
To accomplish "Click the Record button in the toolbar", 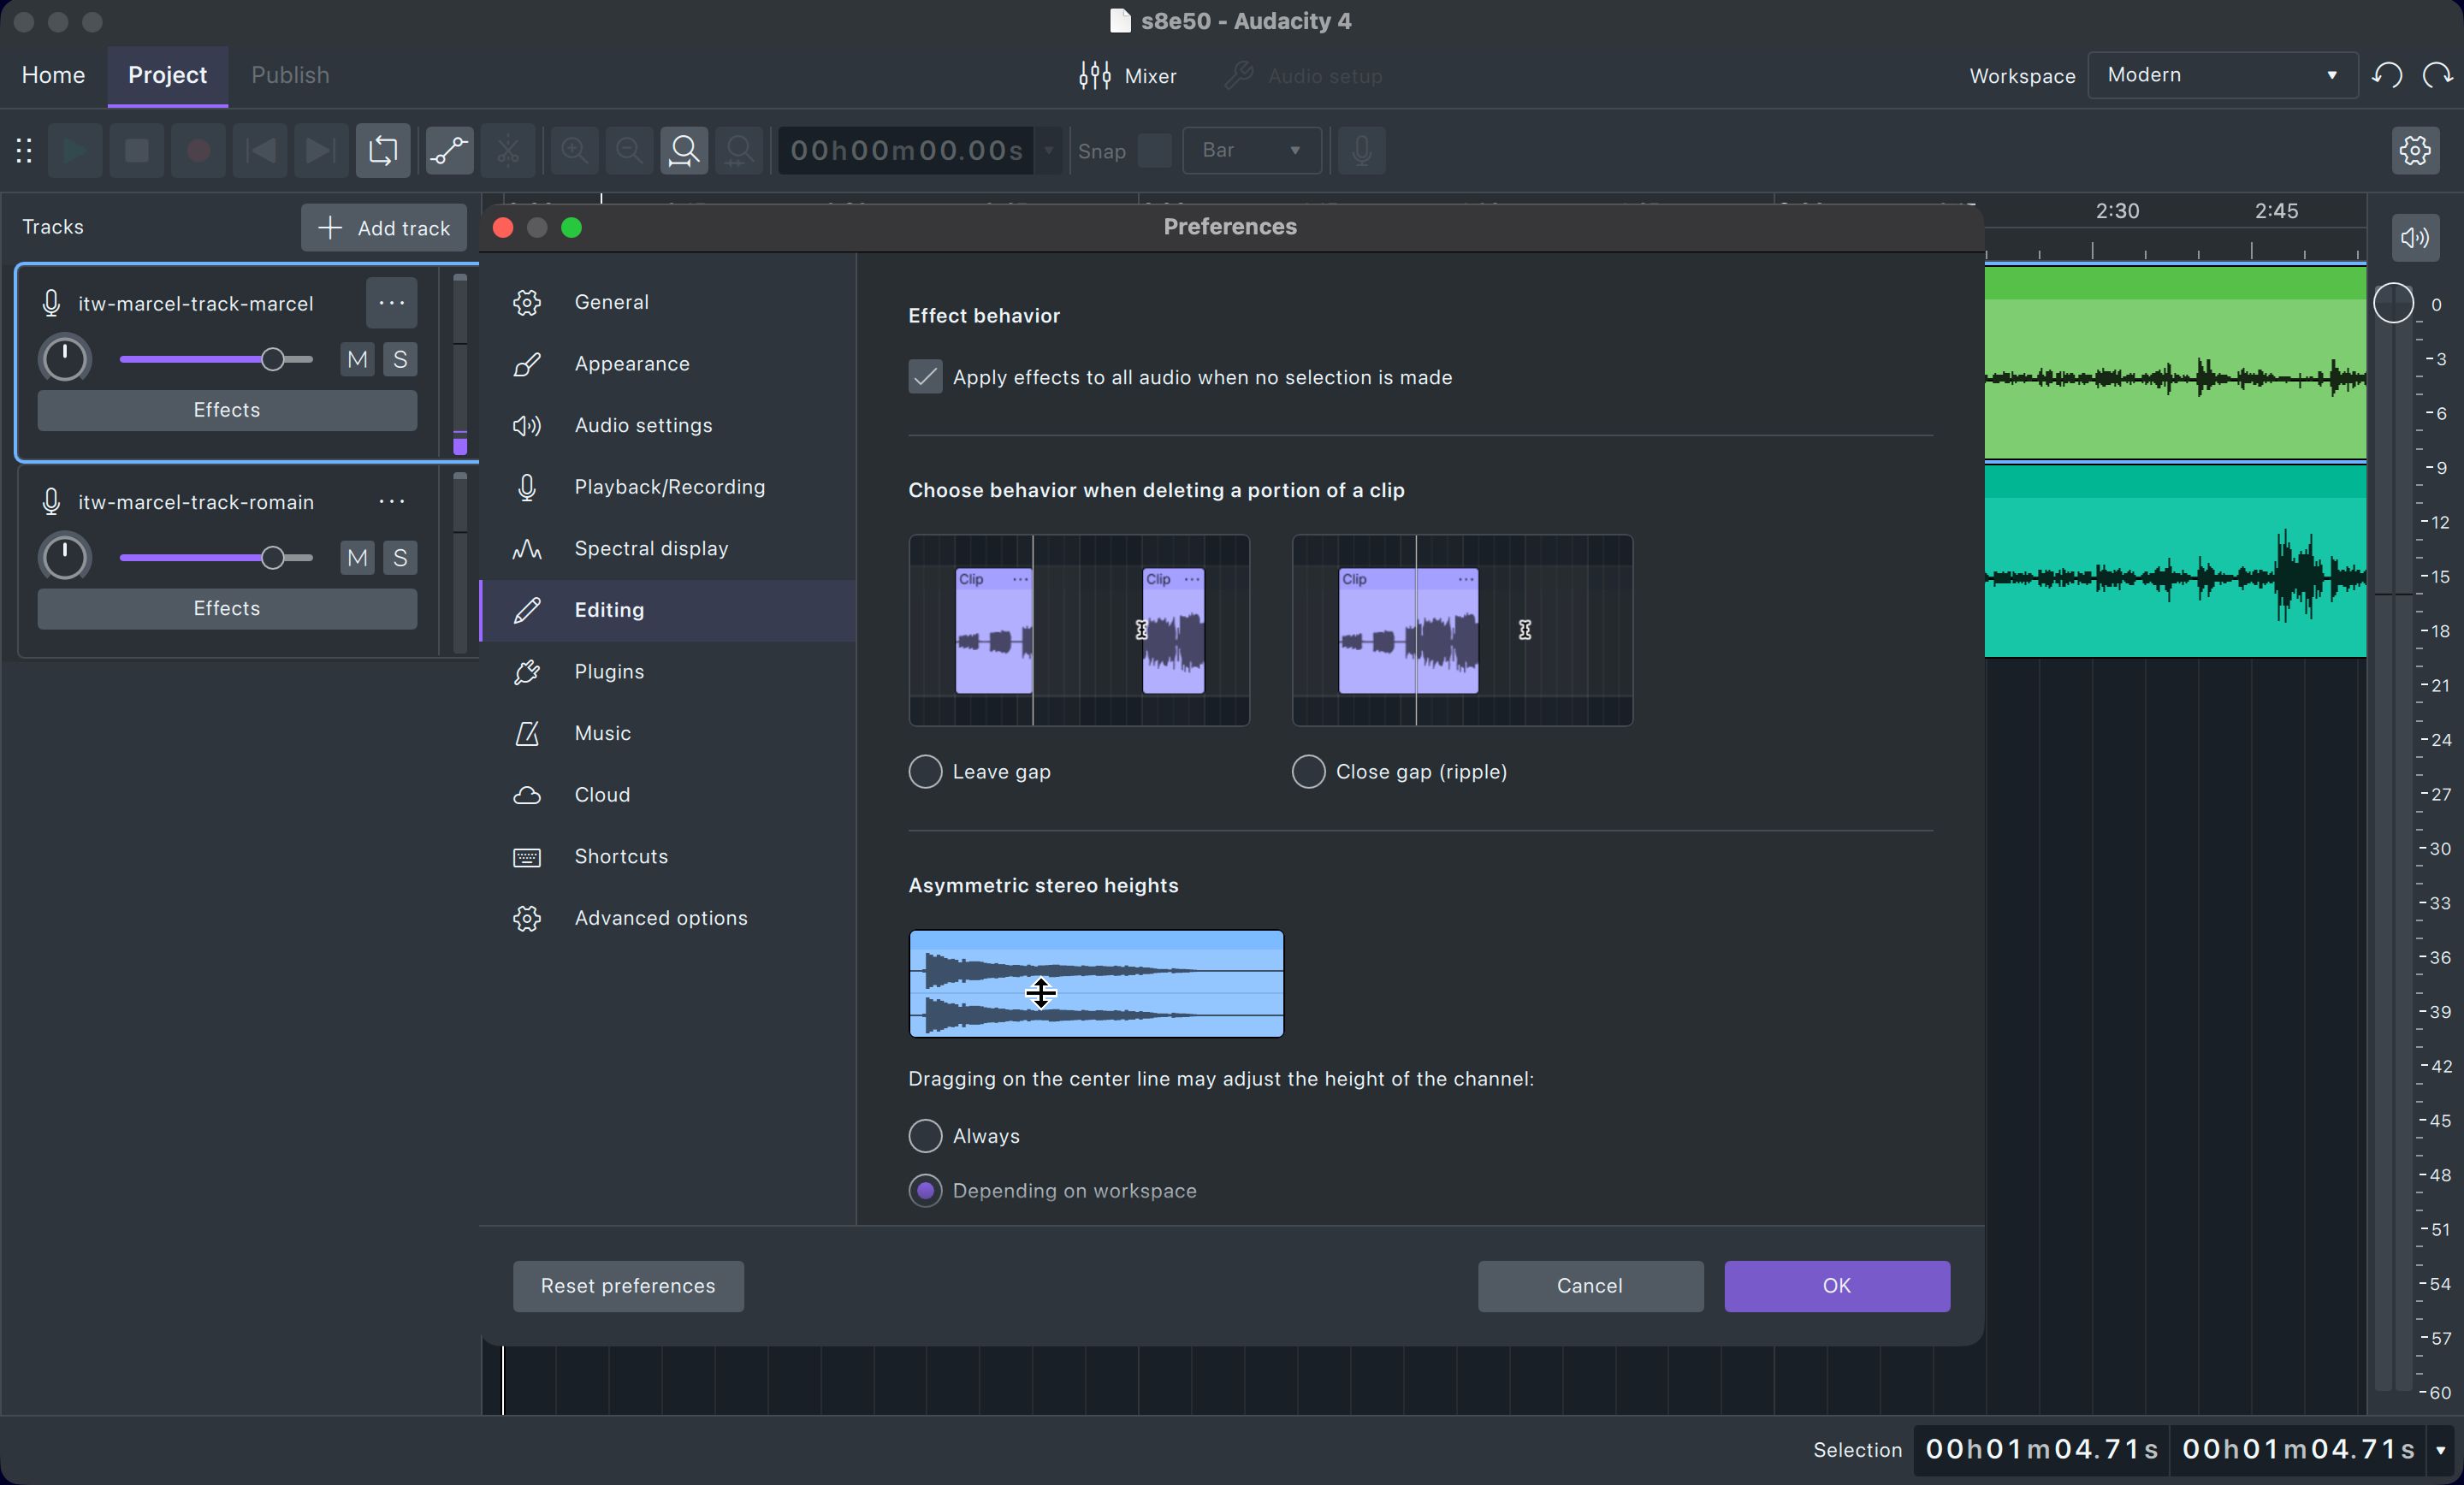I will point(197,150).
